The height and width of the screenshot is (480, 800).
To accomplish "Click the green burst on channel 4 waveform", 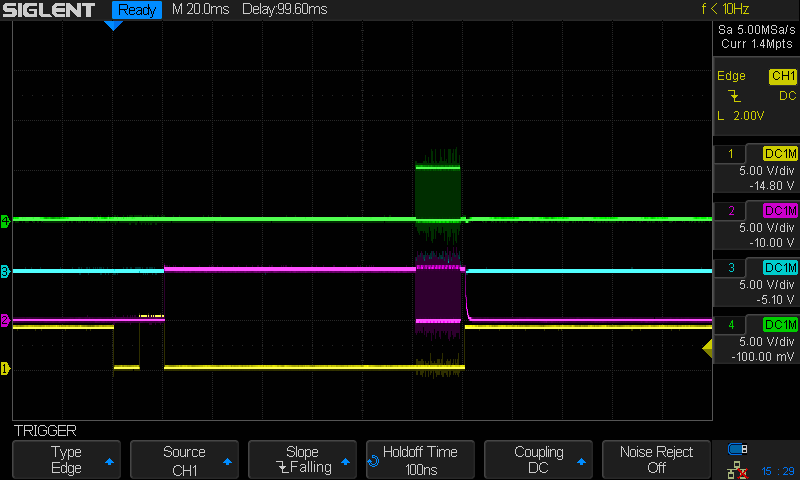I will [x=438, y=196].
